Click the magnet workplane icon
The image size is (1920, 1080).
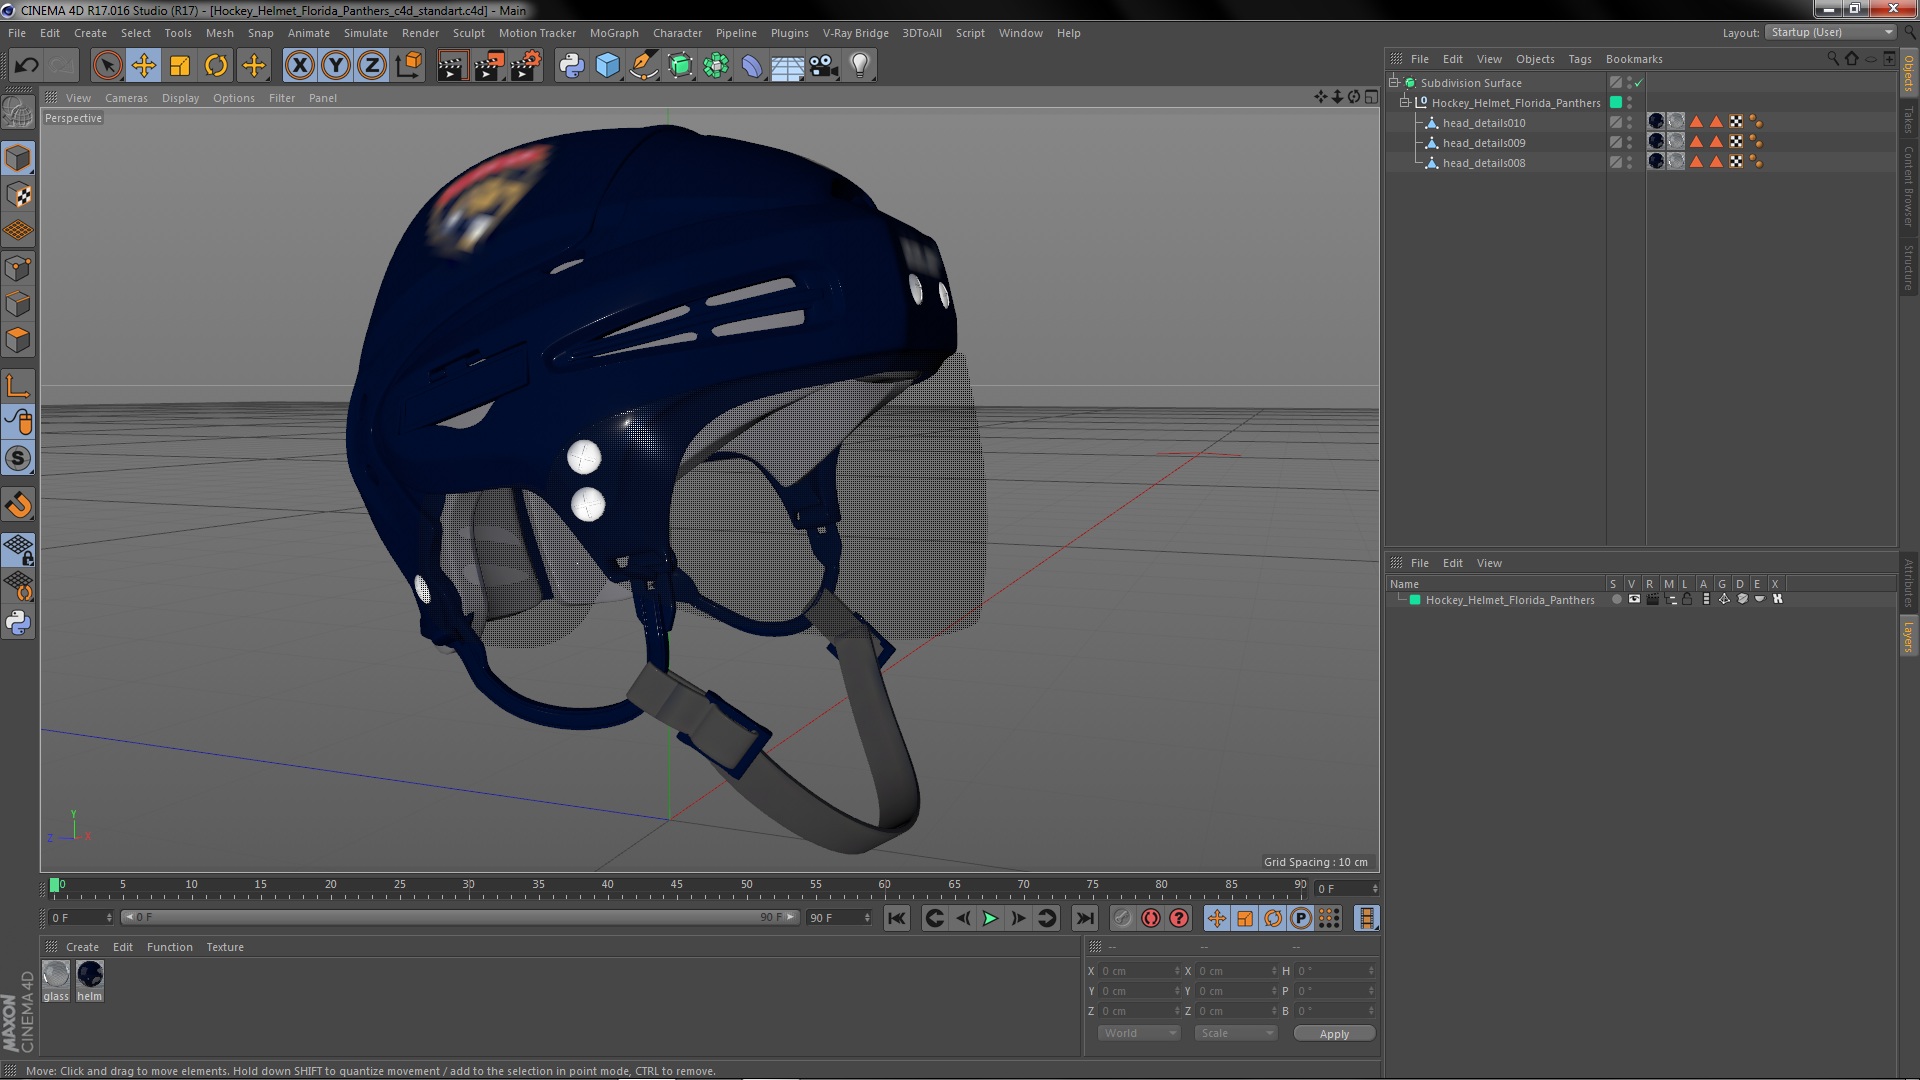pos(18,505)
